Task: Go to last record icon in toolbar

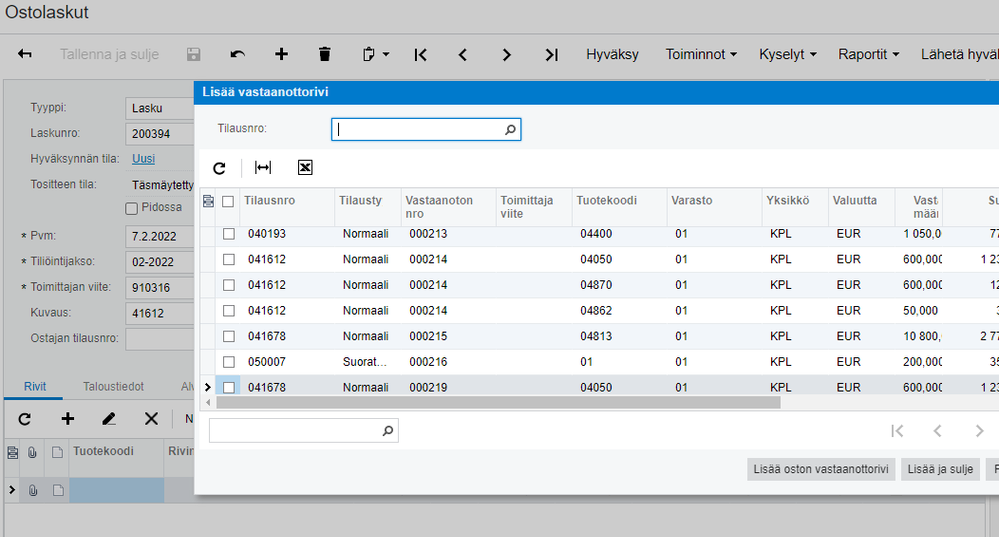Action: pyautogui.click(x=552, y=55)
